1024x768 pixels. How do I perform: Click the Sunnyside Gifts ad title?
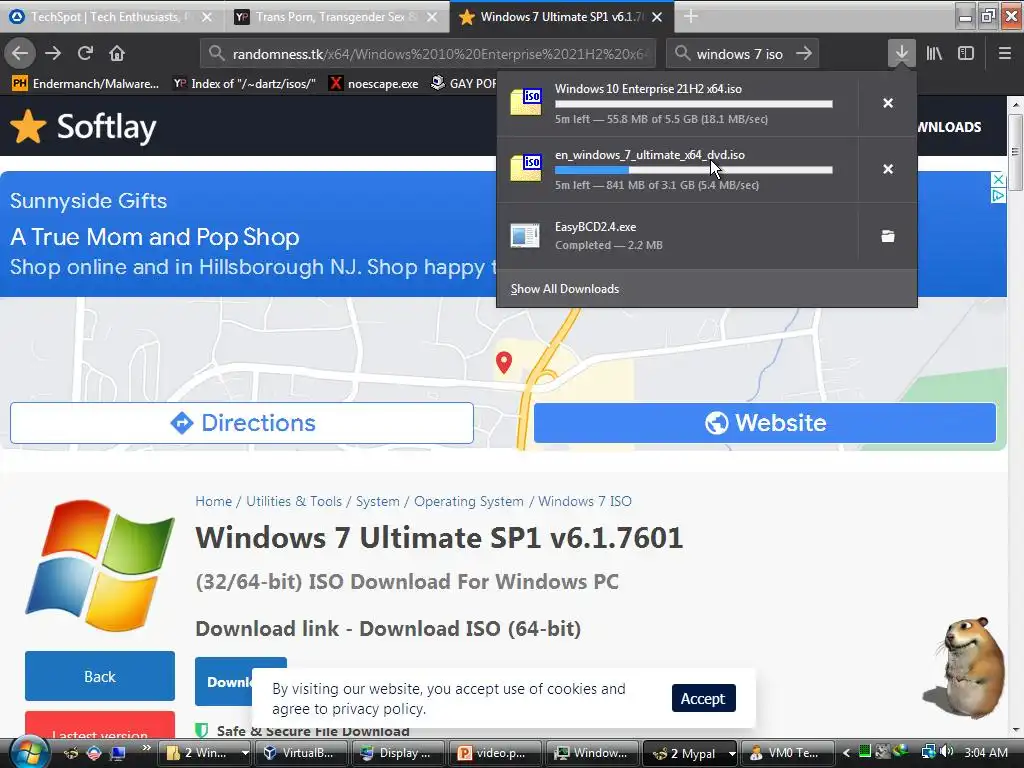coord(88,200)
